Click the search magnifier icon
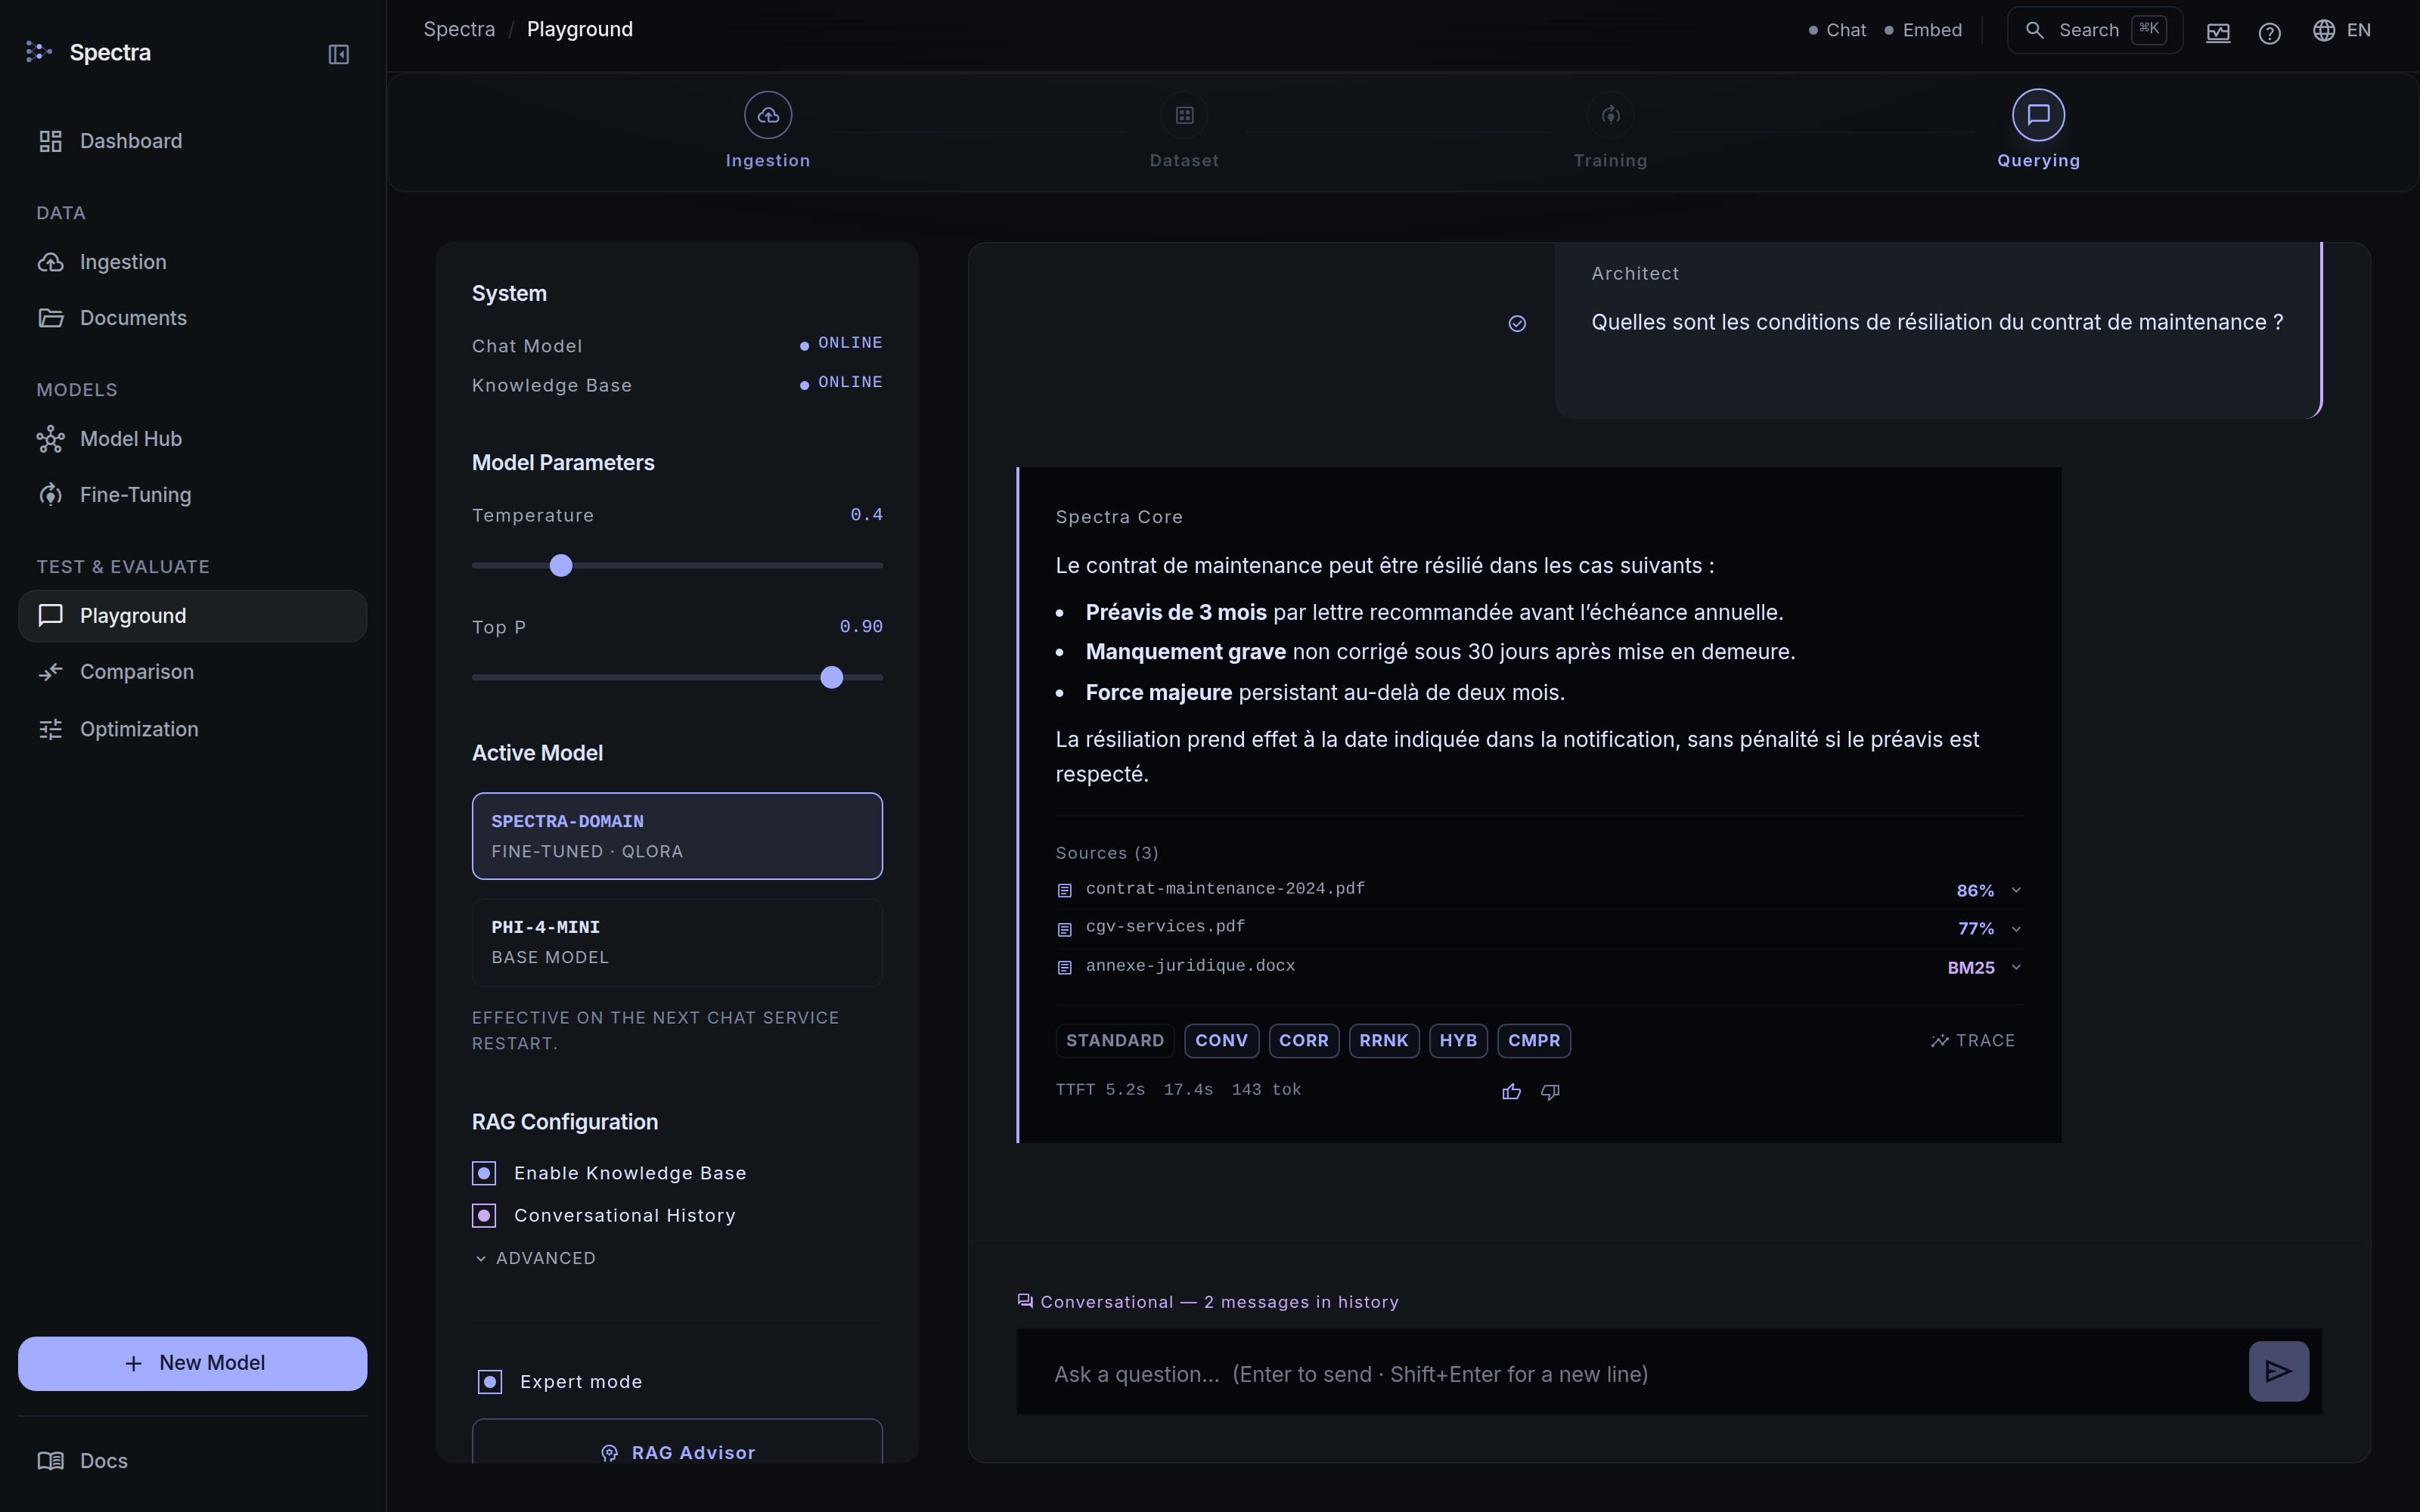This screenshot has height=1512, width=2420. [x=2034, y=30]
